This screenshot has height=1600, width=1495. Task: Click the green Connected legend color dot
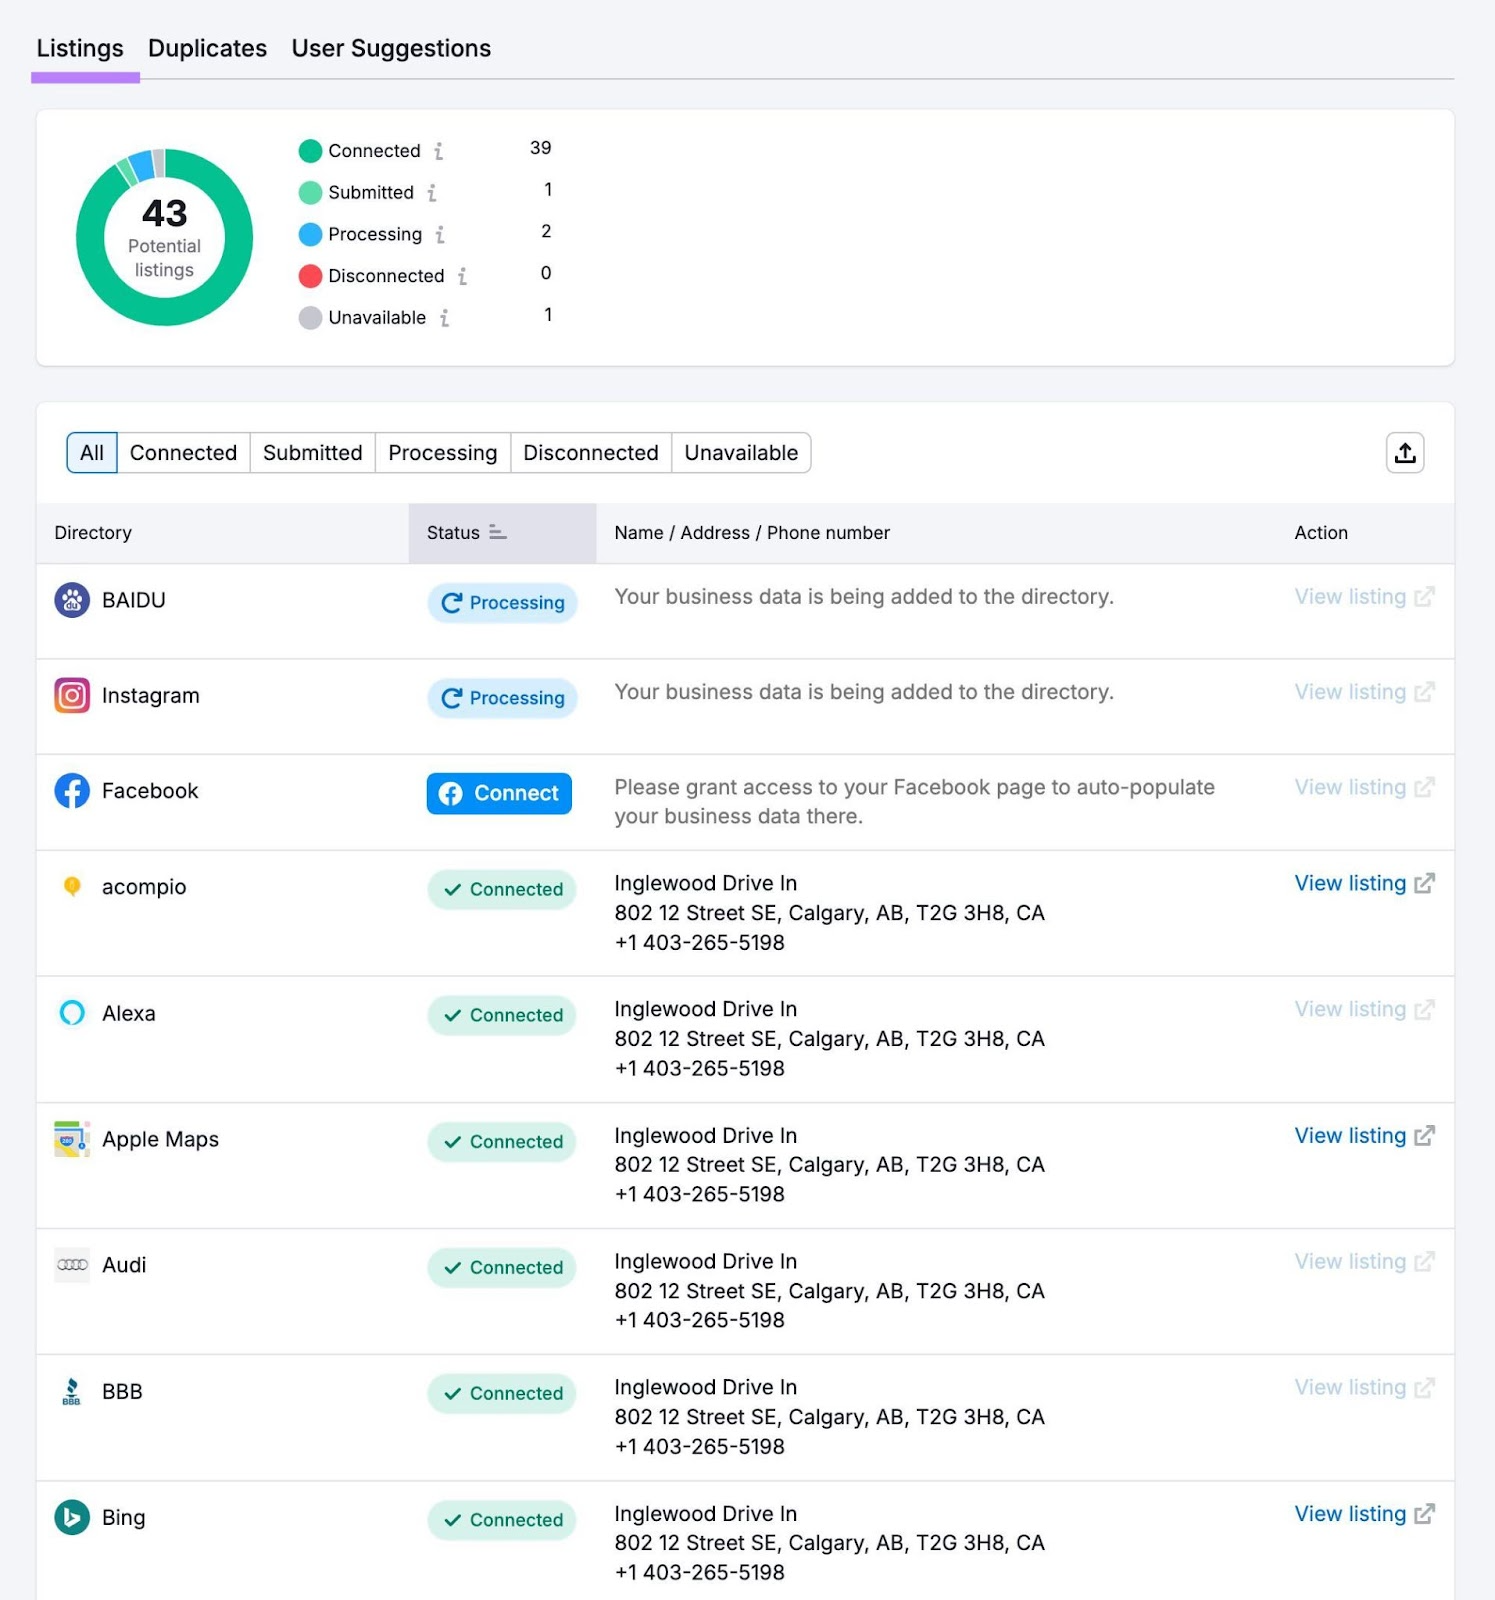click(310, 151)
